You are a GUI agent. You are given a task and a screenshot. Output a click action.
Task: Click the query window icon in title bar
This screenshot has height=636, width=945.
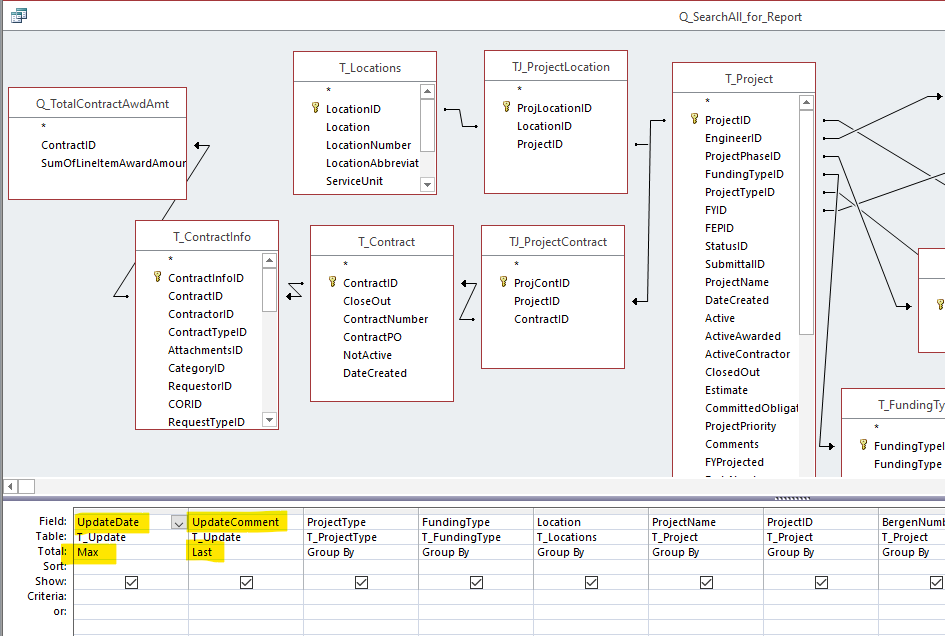point(19,16)
